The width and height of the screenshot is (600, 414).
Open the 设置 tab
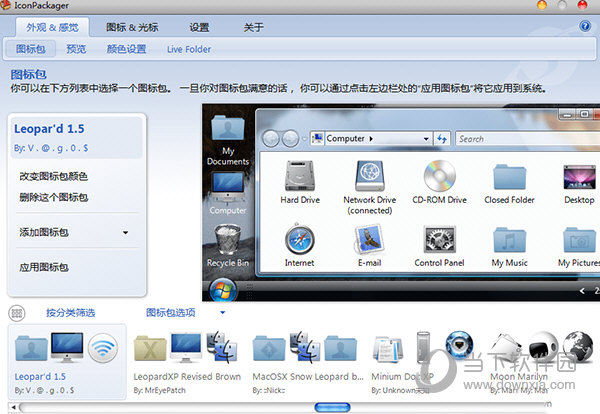(199, 28)
